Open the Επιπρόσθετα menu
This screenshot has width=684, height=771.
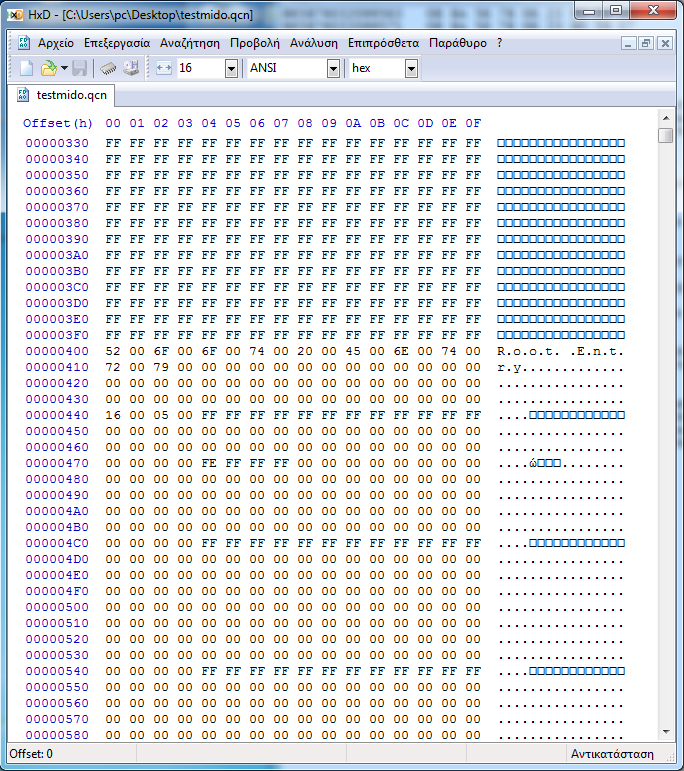(x=383, y=43)
